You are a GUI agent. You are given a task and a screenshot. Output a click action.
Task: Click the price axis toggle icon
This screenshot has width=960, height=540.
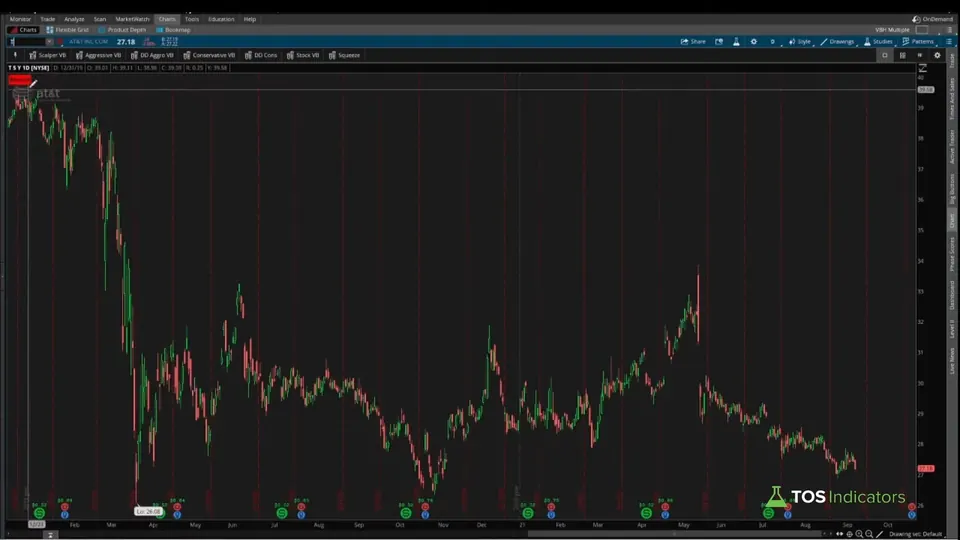[923, 68]
